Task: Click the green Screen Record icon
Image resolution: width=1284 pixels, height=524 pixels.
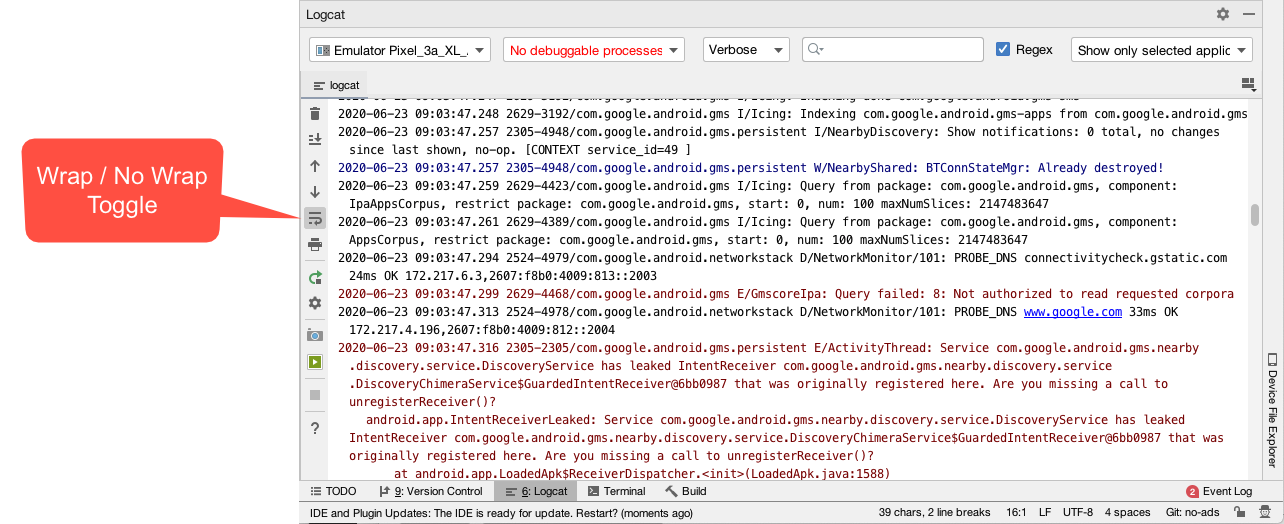Action: point(315,362)
